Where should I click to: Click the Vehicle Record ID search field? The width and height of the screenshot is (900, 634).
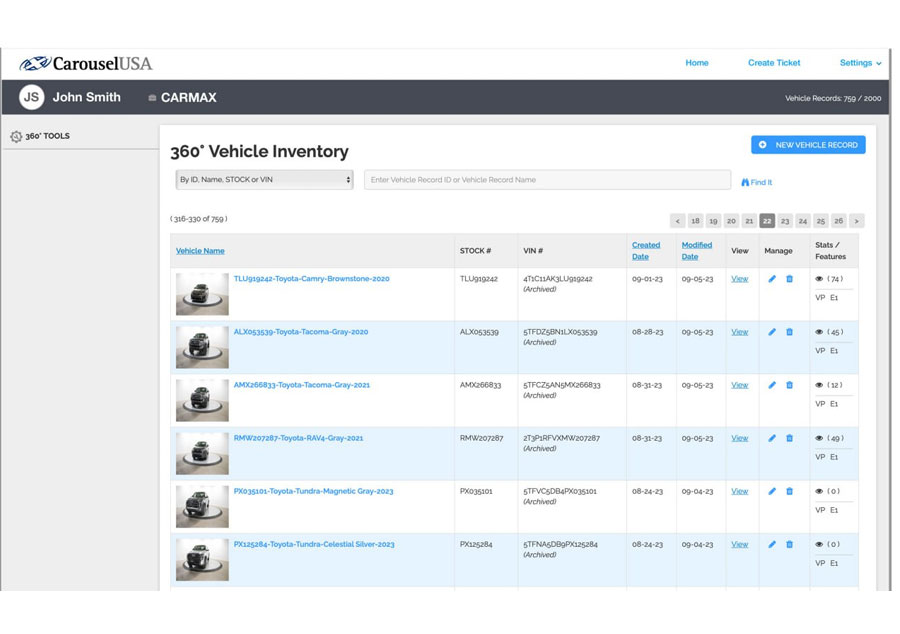(x=547, y=180)
